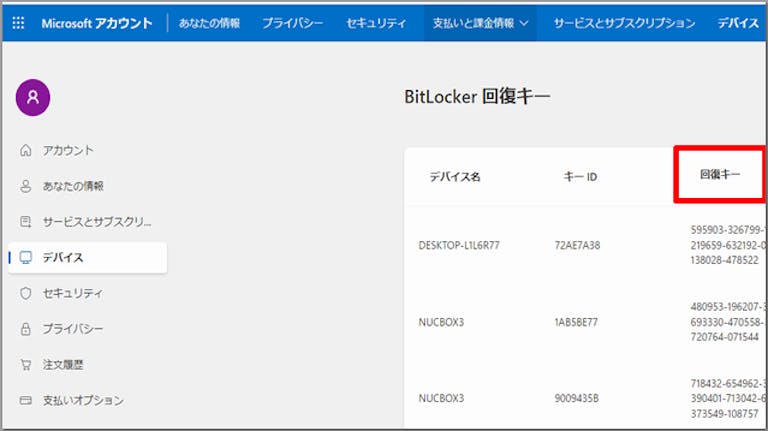Image resolution: width=768 pixels, height=431 pixels.
Task: Open プライバシー in top navigation
Action: coord(292,23)
